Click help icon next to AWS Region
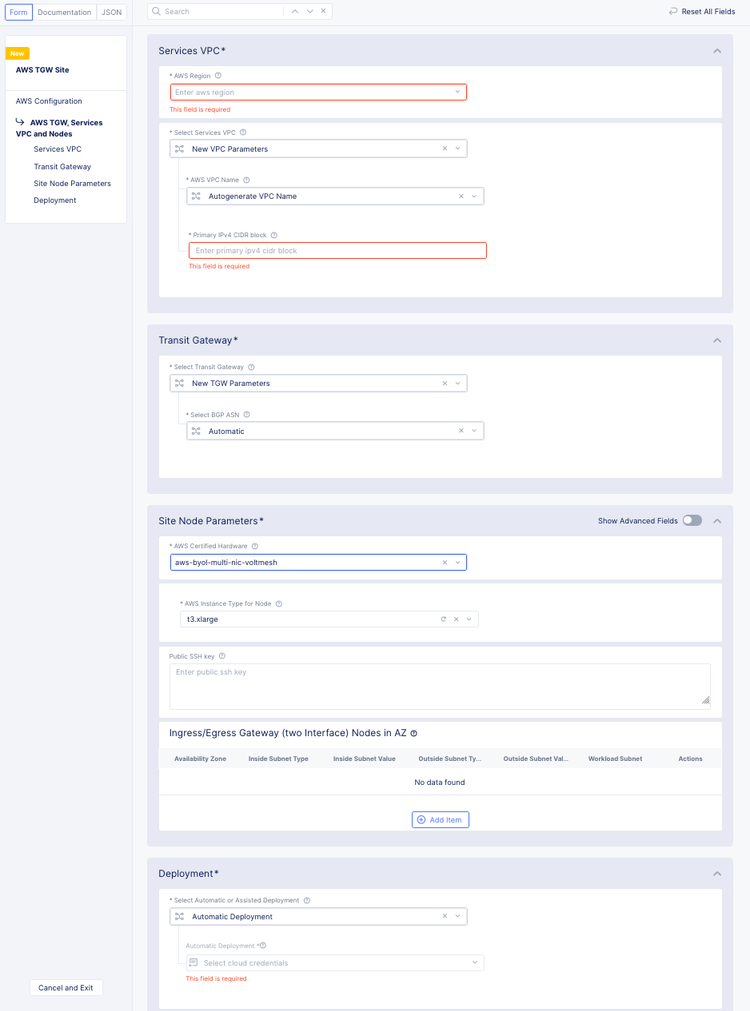The width and height of the screenshot is (750, 1011). pyautogui.click(x=218, y=76)
